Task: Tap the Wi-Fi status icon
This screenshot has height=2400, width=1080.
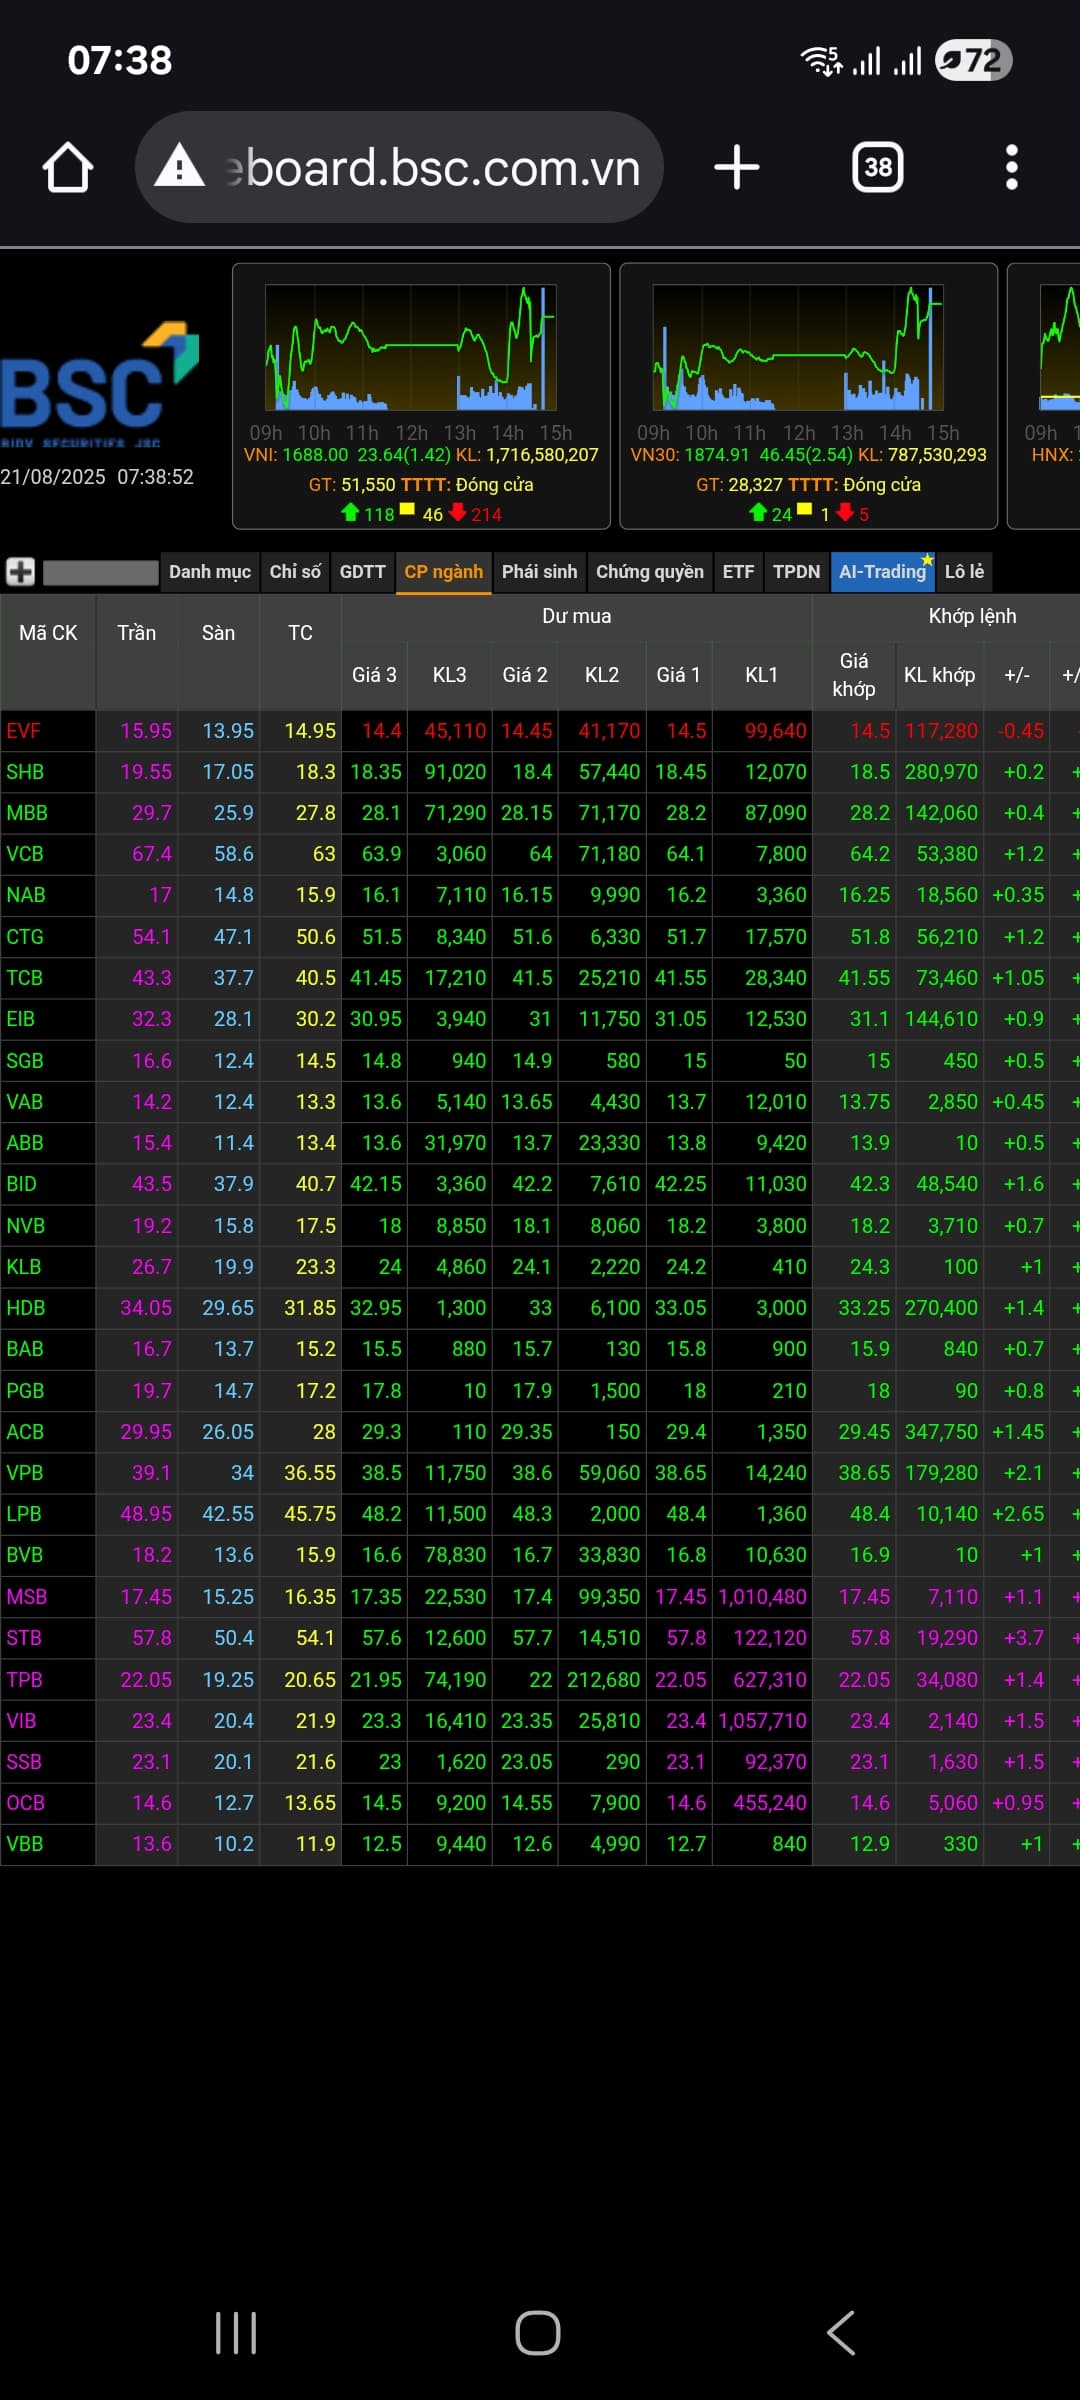Action: pyautogui.click(x=822, y=61)
